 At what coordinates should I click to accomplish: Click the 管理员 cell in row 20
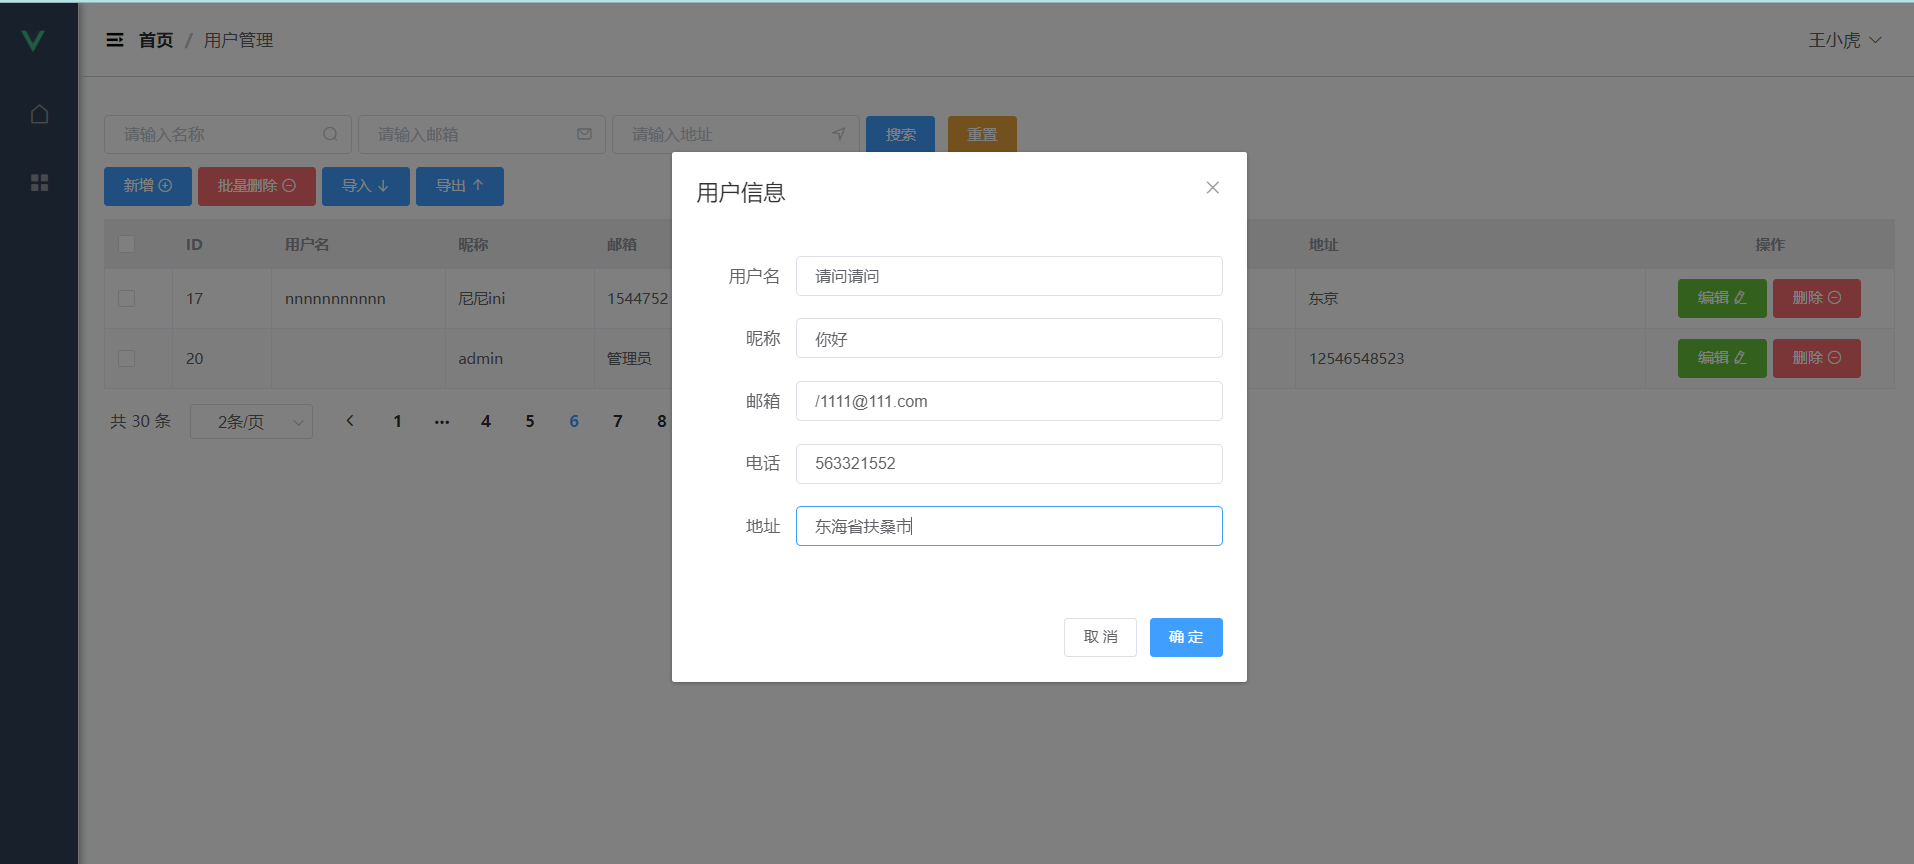pos(629,358)
